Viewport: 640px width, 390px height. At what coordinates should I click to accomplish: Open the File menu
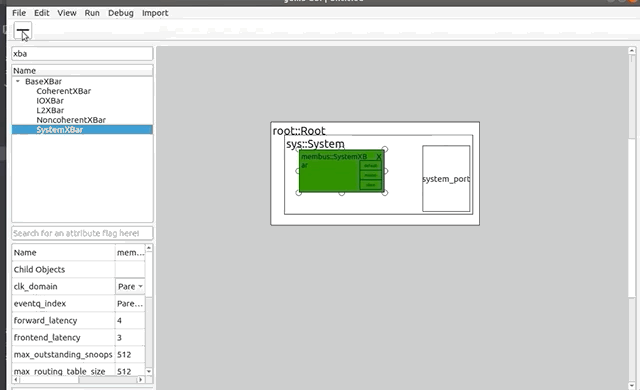point(19,13)
